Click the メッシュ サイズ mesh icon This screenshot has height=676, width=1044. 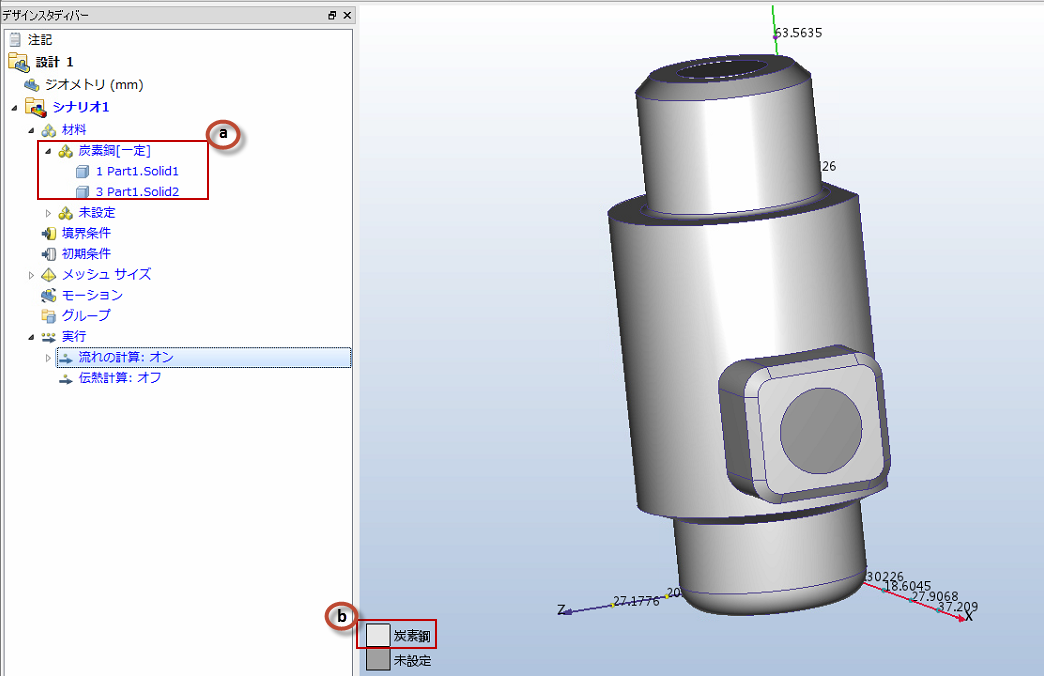click(x=49, y=274)
